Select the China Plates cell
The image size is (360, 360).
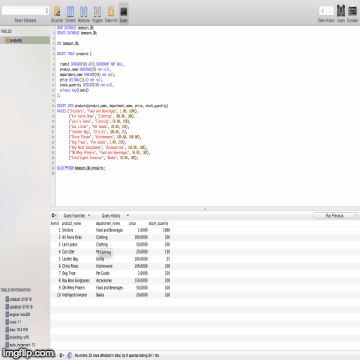(70, 266)
